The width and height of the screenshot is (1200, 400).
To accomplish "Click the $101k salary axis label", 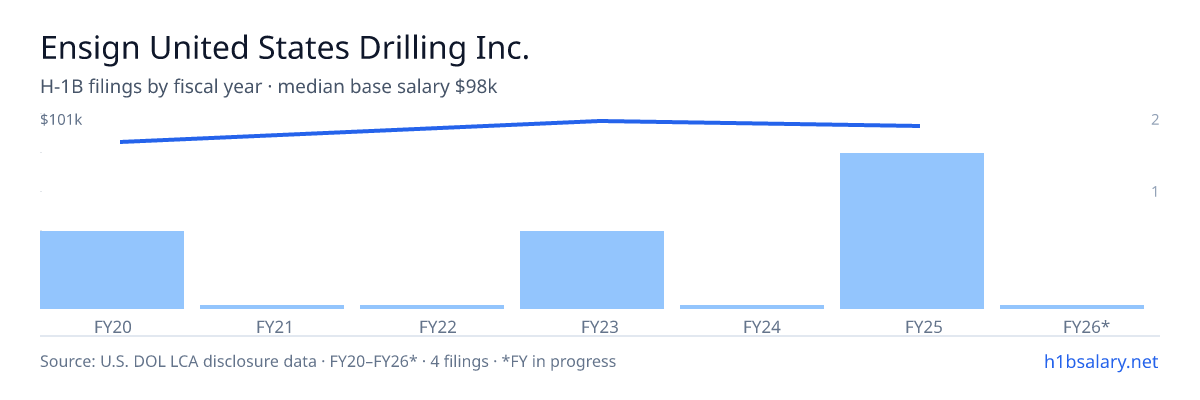I will (61, 120).
